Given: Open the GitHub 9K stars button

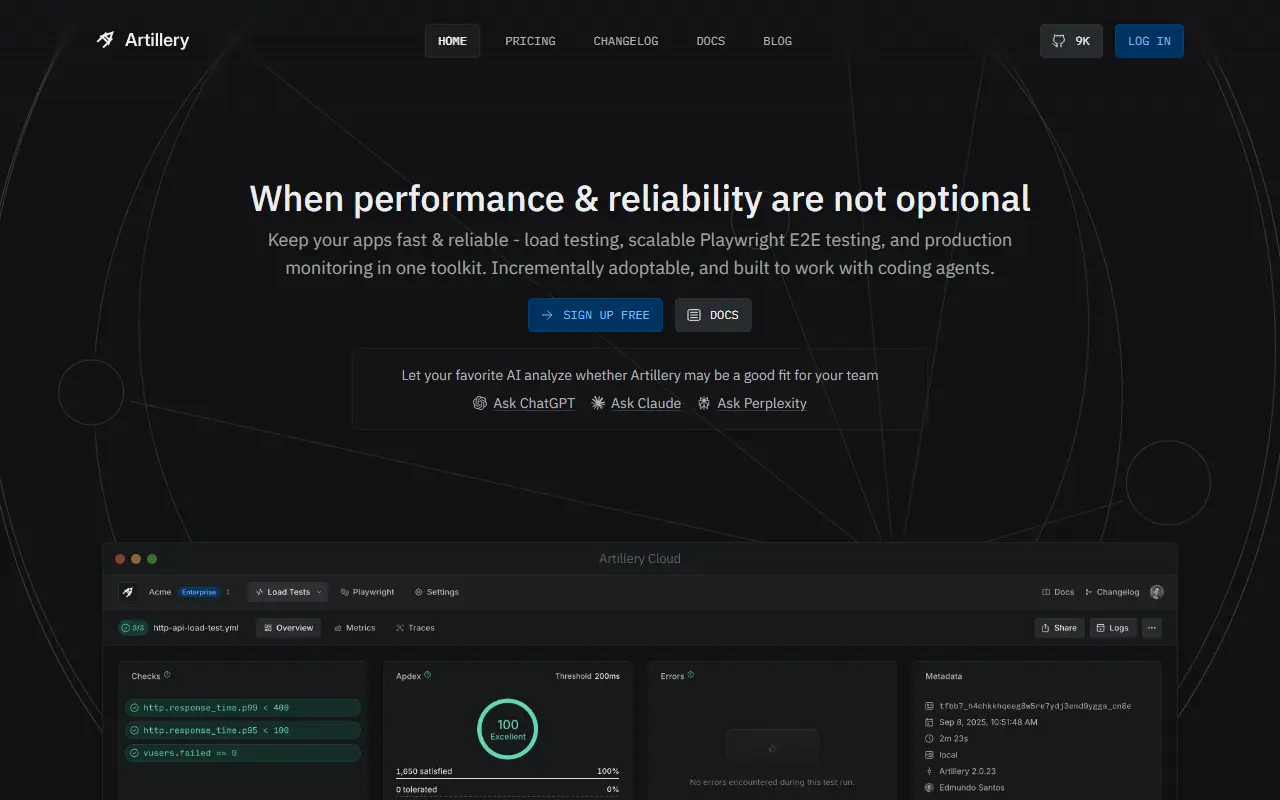Looking at the screenshot, I should tap(1071, 41).
